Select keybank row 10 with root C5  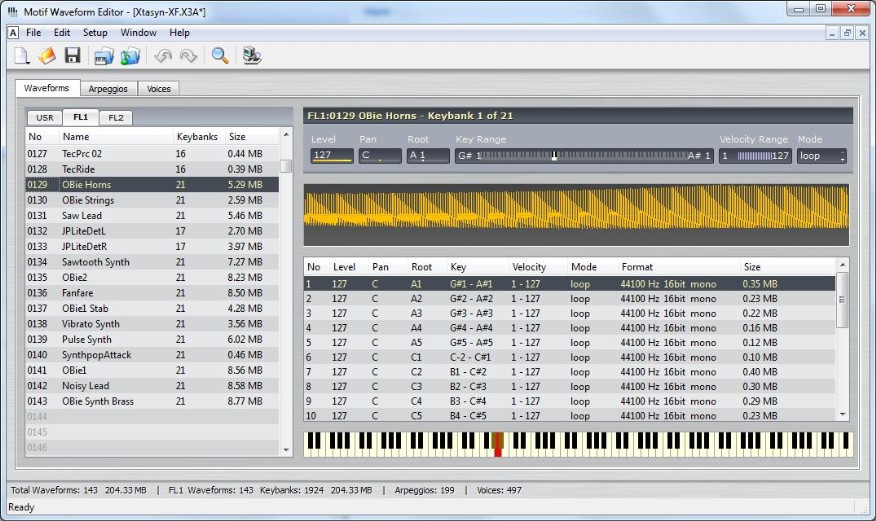tap(570, 415)
